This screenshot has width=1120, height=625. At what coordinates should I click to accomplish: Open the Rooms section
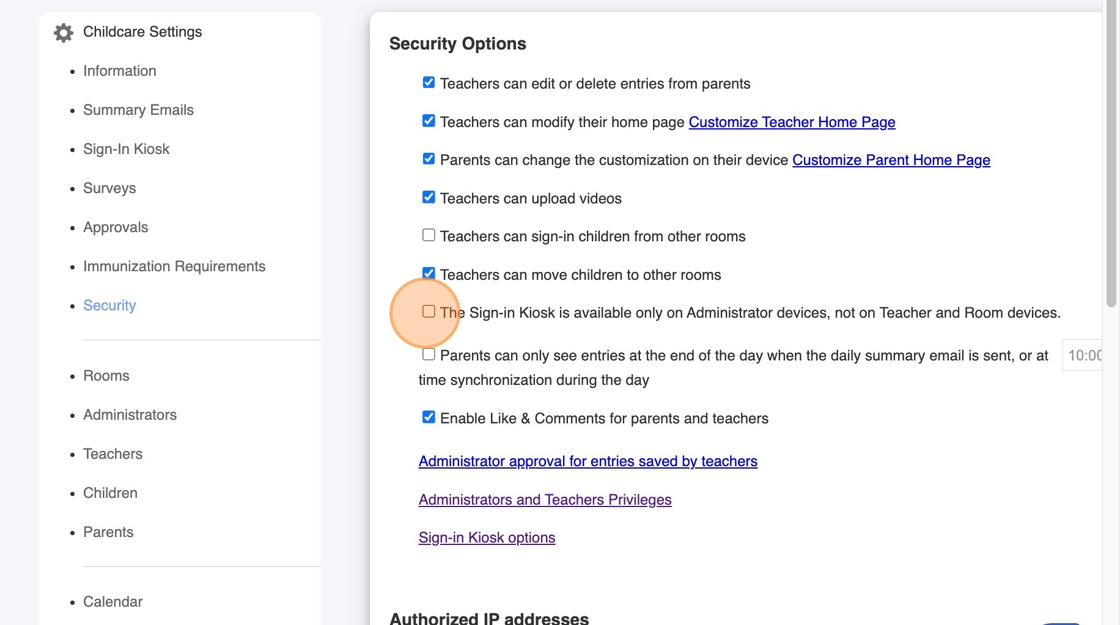[106, 376]
